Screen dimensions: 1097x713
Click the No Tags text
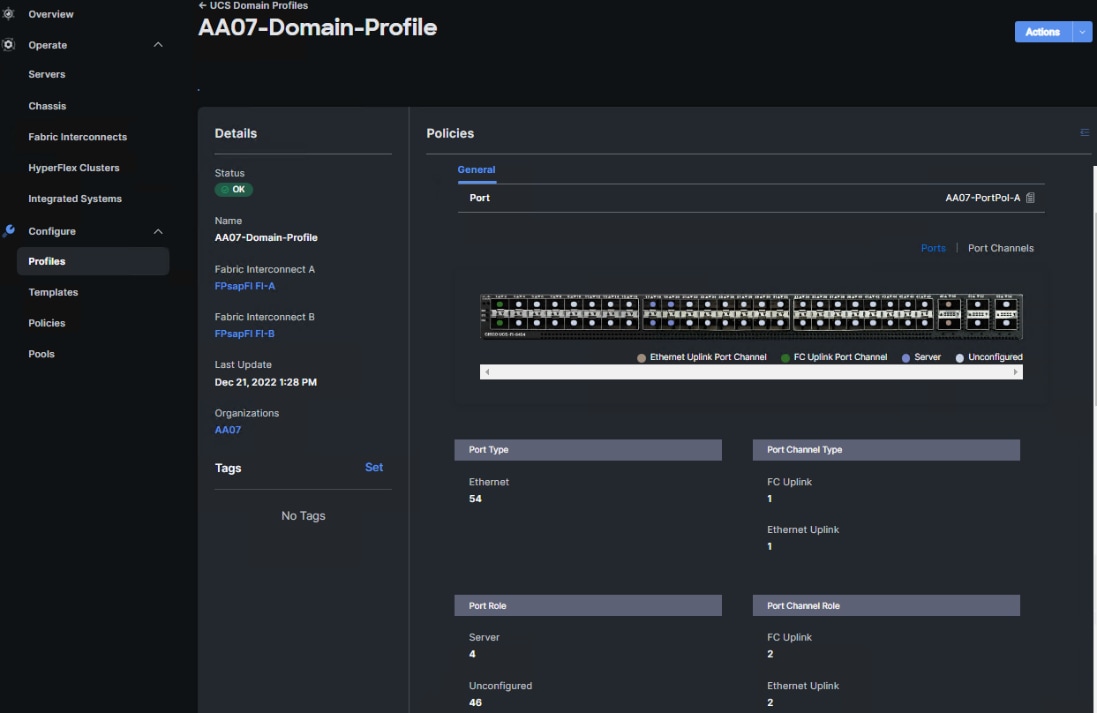[x=303, y=516]
